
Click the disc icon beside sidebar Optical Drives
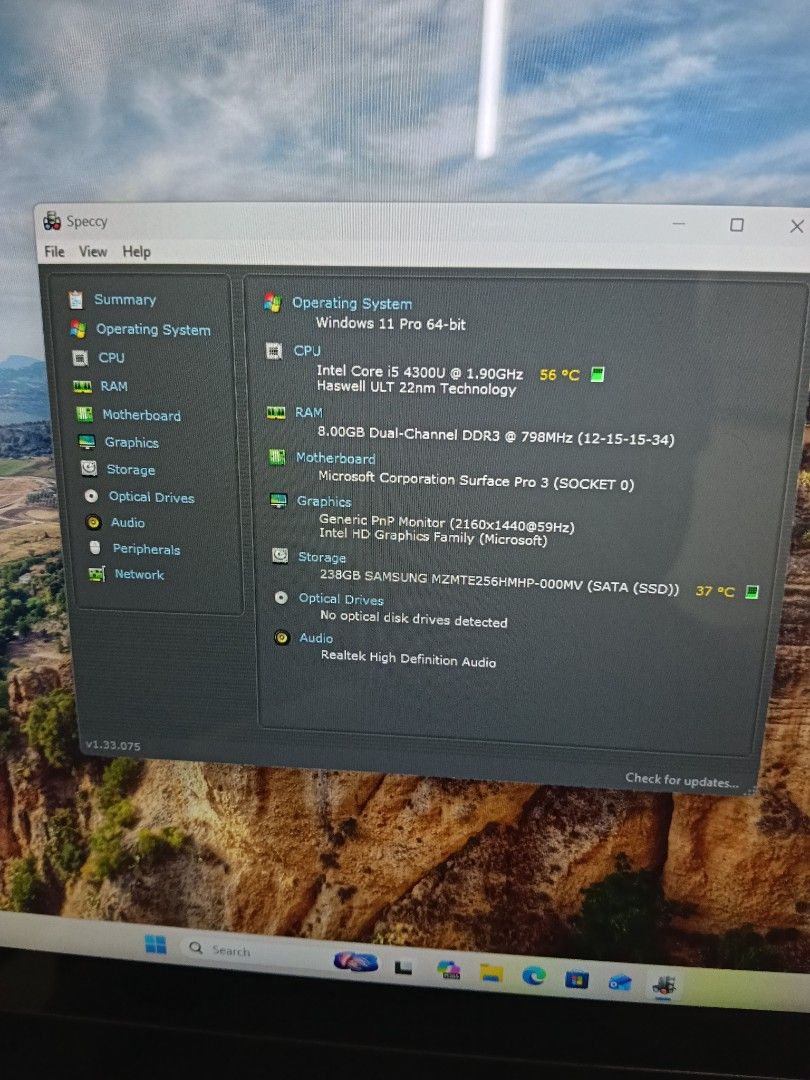click(91, 496)
